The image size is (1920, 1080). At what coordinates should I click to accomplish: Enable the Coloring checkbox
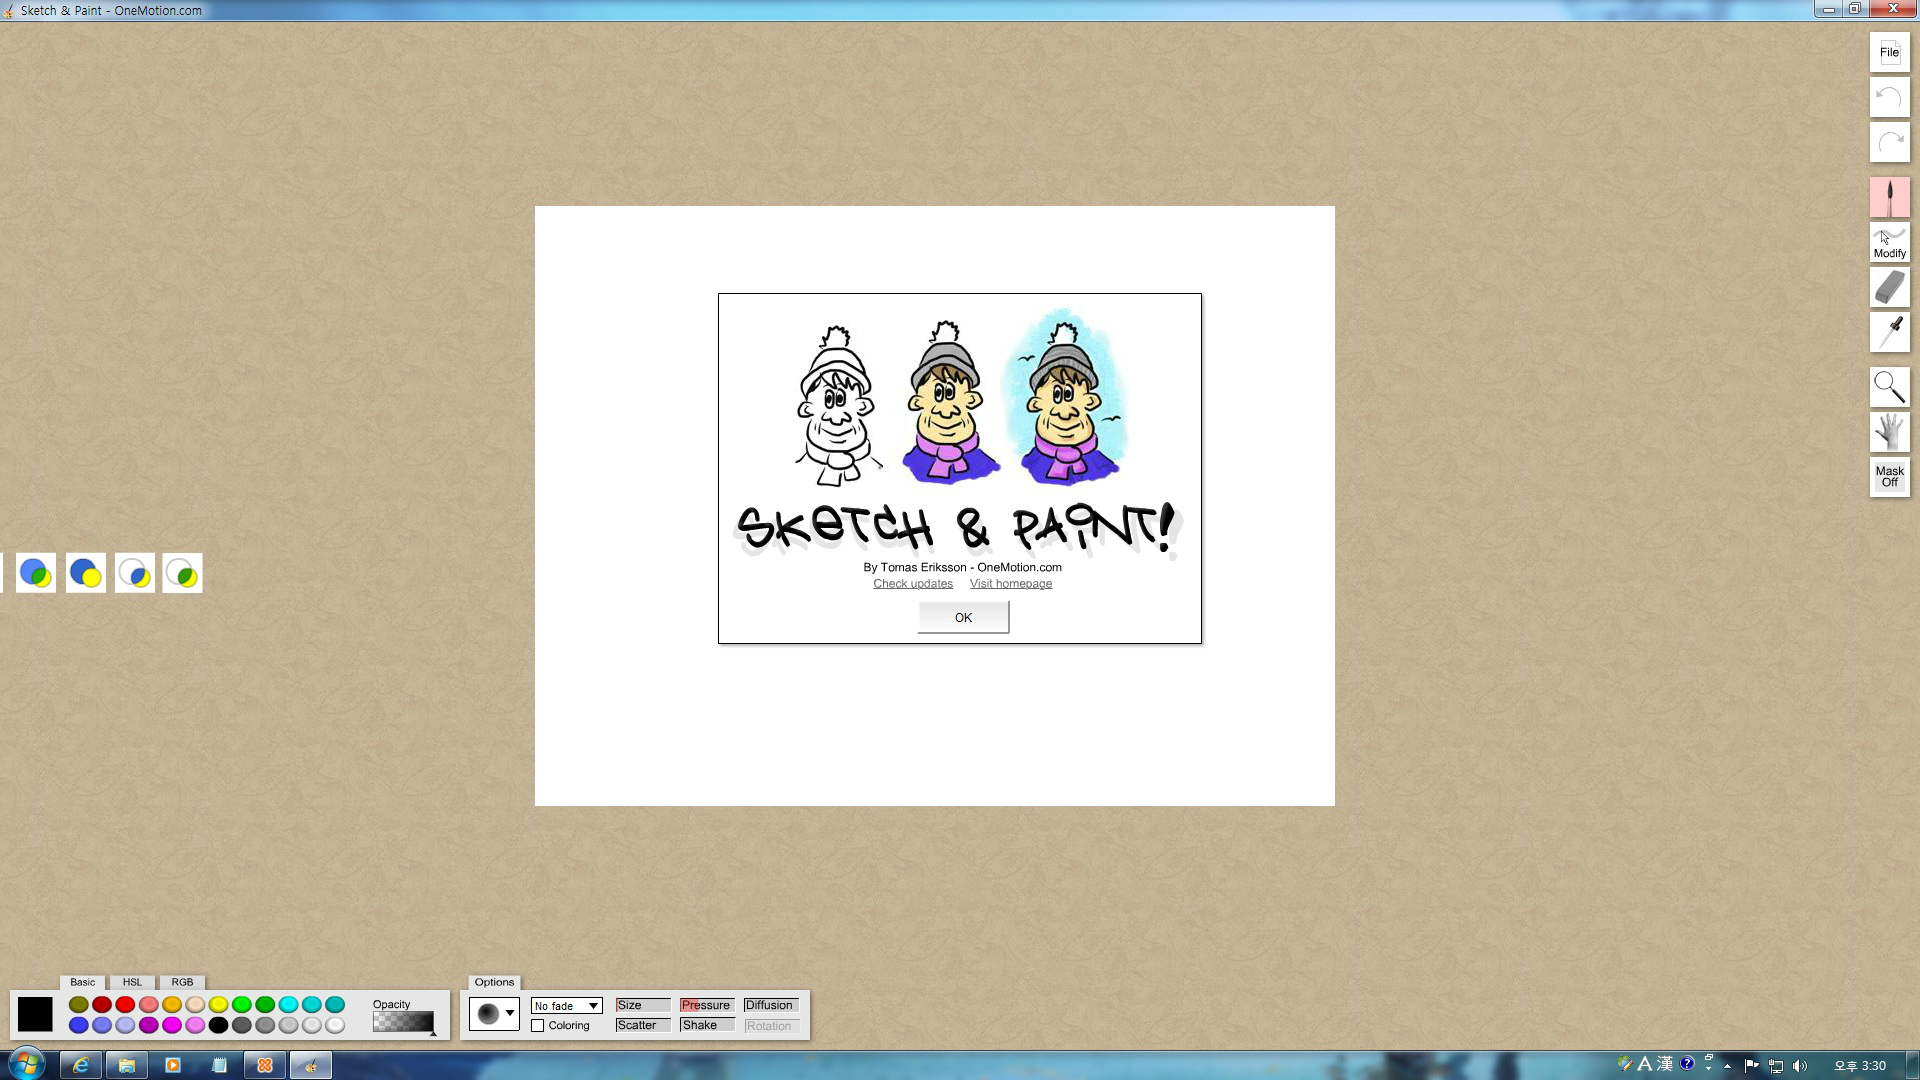538,1026
